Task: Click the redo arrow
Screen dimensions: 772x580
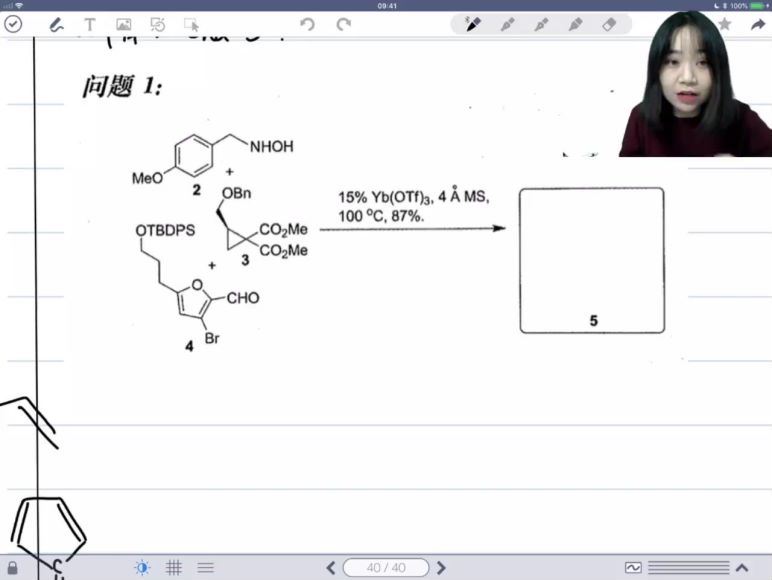Action: coord(344,24)
